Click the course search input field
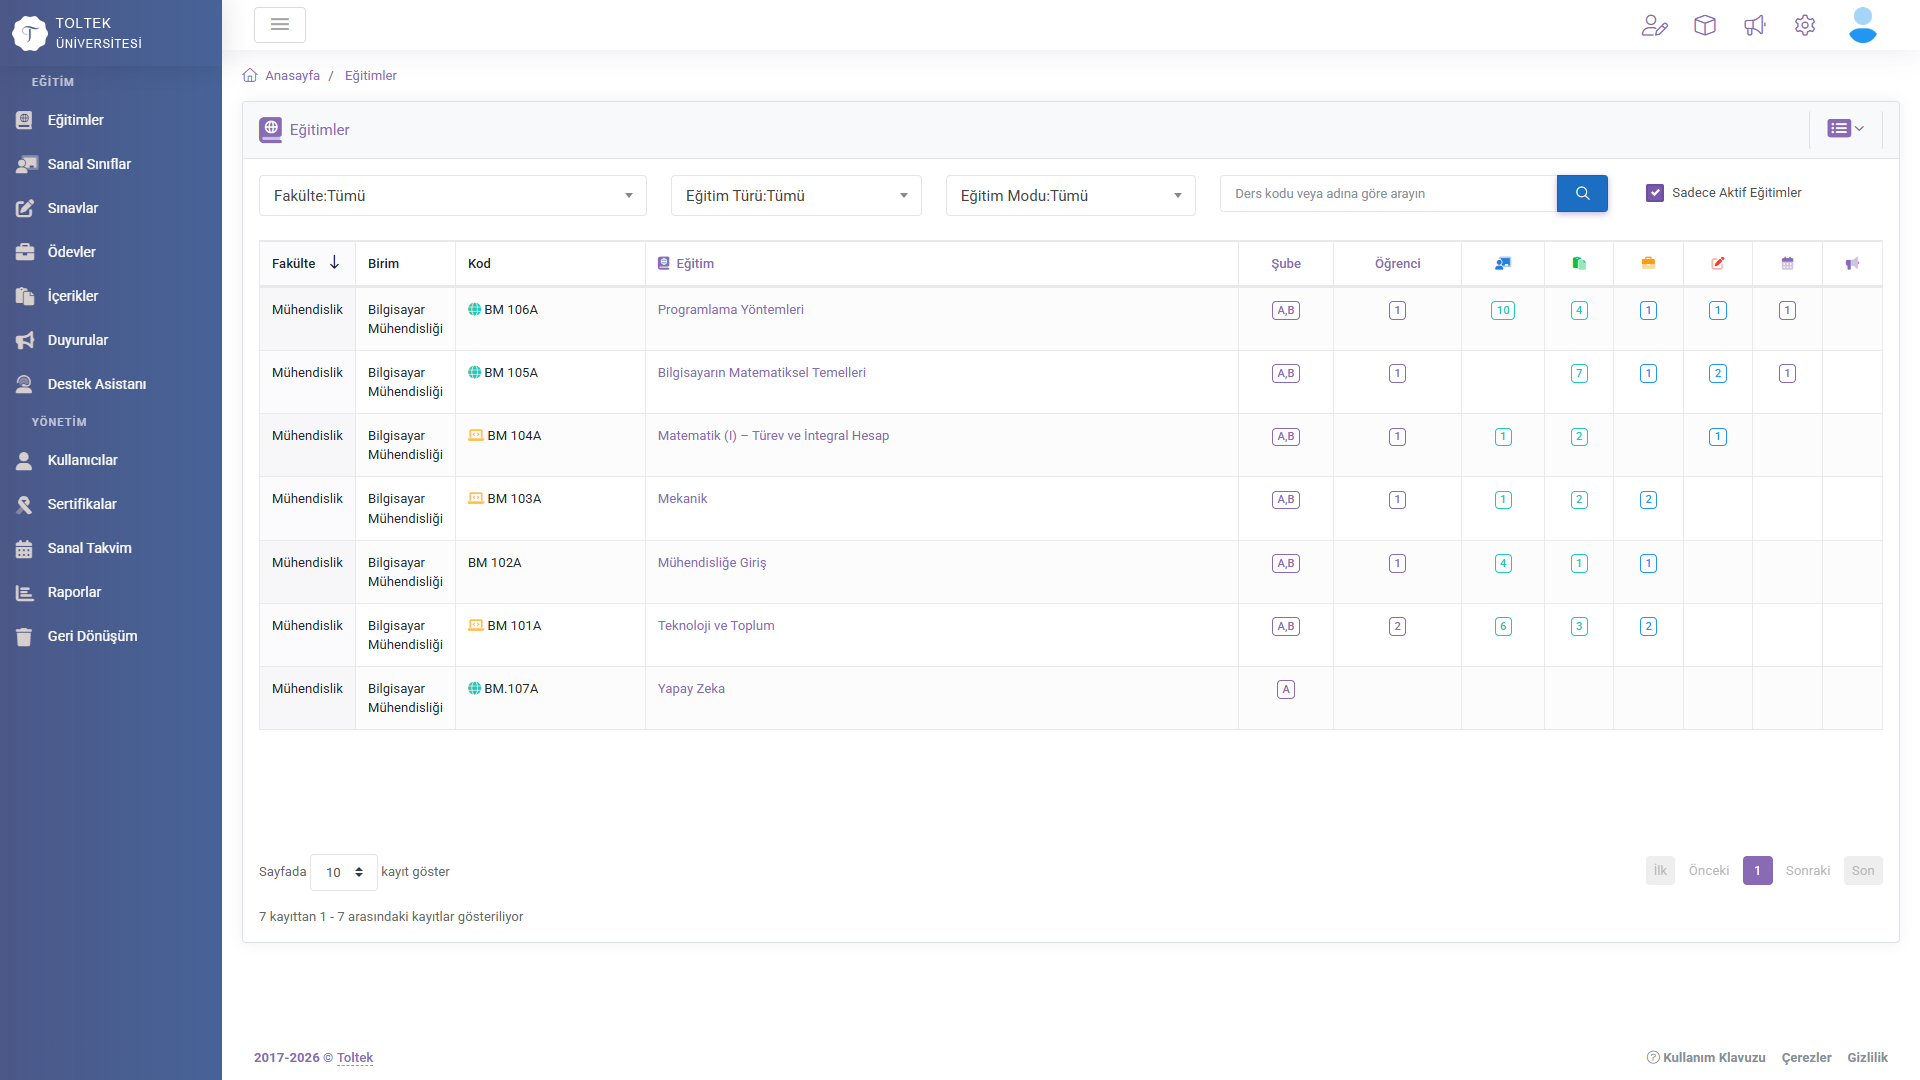Image resolution: width=1920 pixels, height=1080 pixels. click(x=1388, y=194)
